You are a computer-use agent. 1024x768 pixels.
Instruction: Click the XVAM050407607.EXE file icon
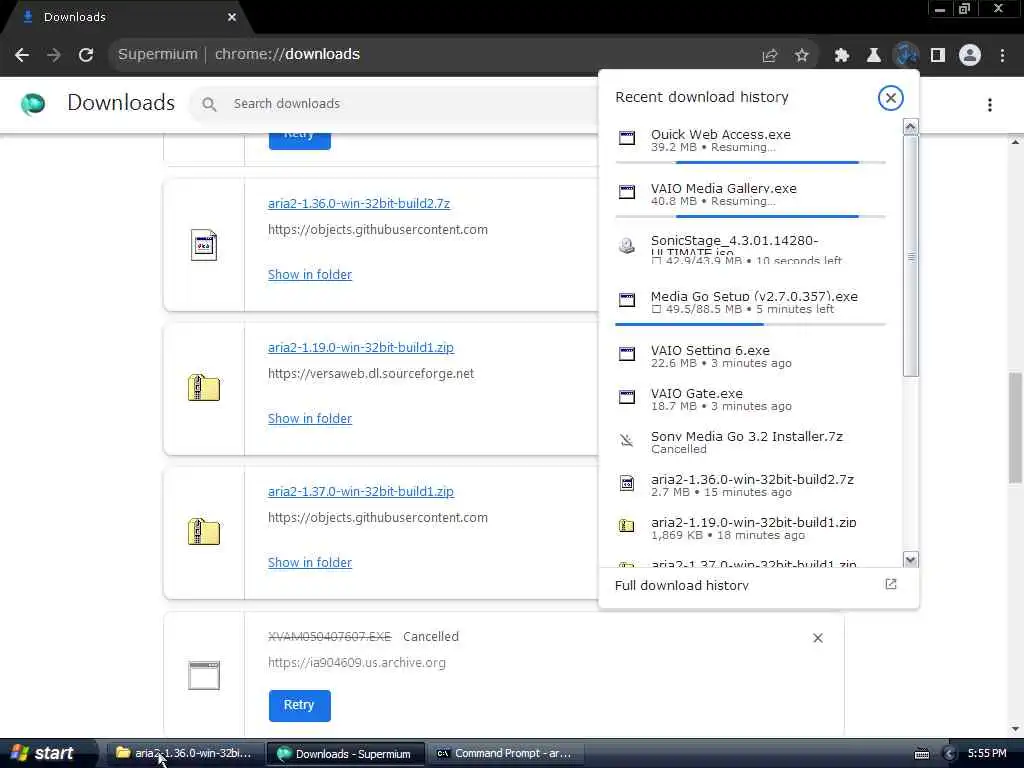(x=204, y=675)
